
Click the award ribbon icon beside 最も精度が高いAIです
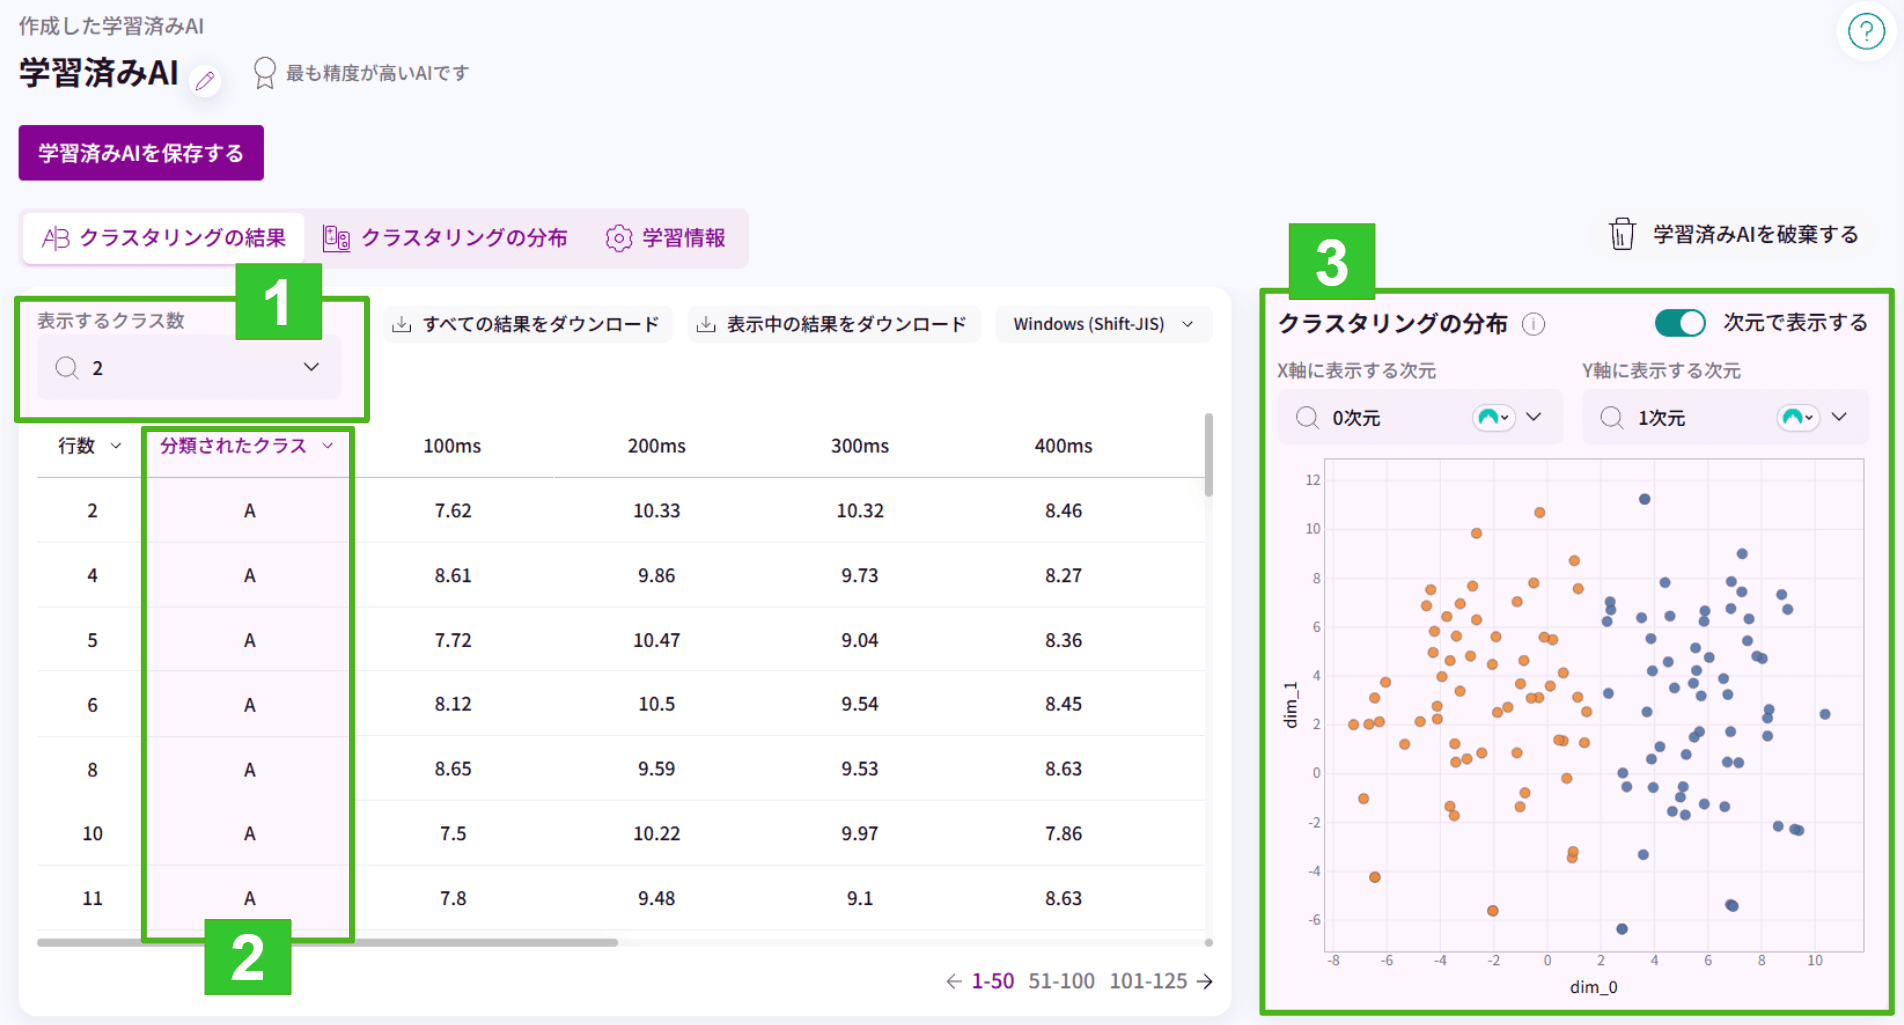[264, 73]
